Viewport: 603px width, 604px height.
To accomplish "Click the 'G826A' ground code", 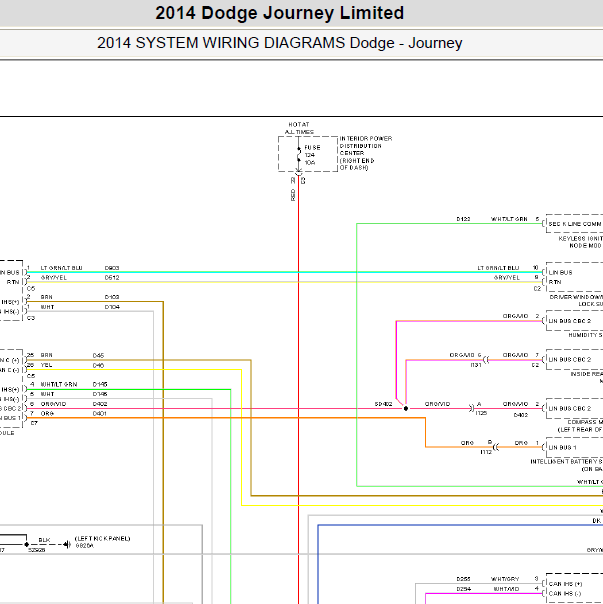I will (84, 545).
